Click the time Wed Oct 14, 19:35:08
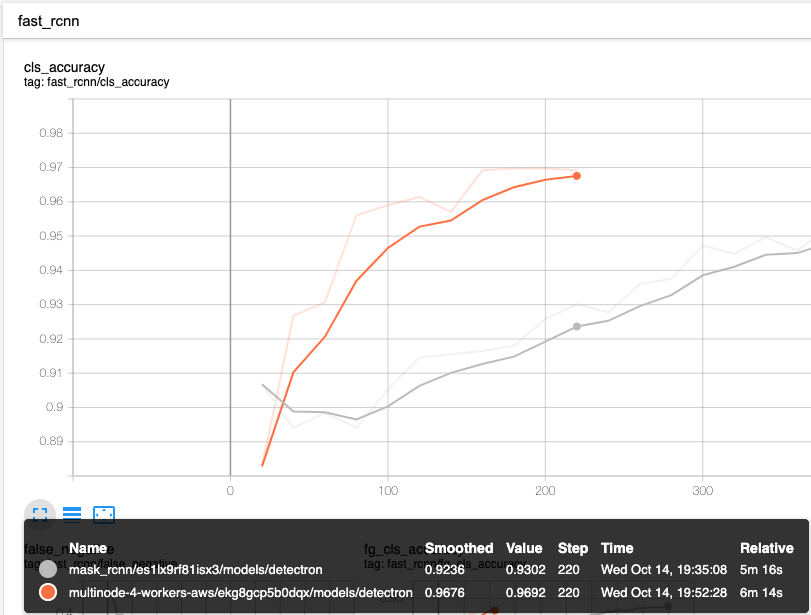Screen dimensions: 811x615 pyautogui.click(x=664, y=569)
